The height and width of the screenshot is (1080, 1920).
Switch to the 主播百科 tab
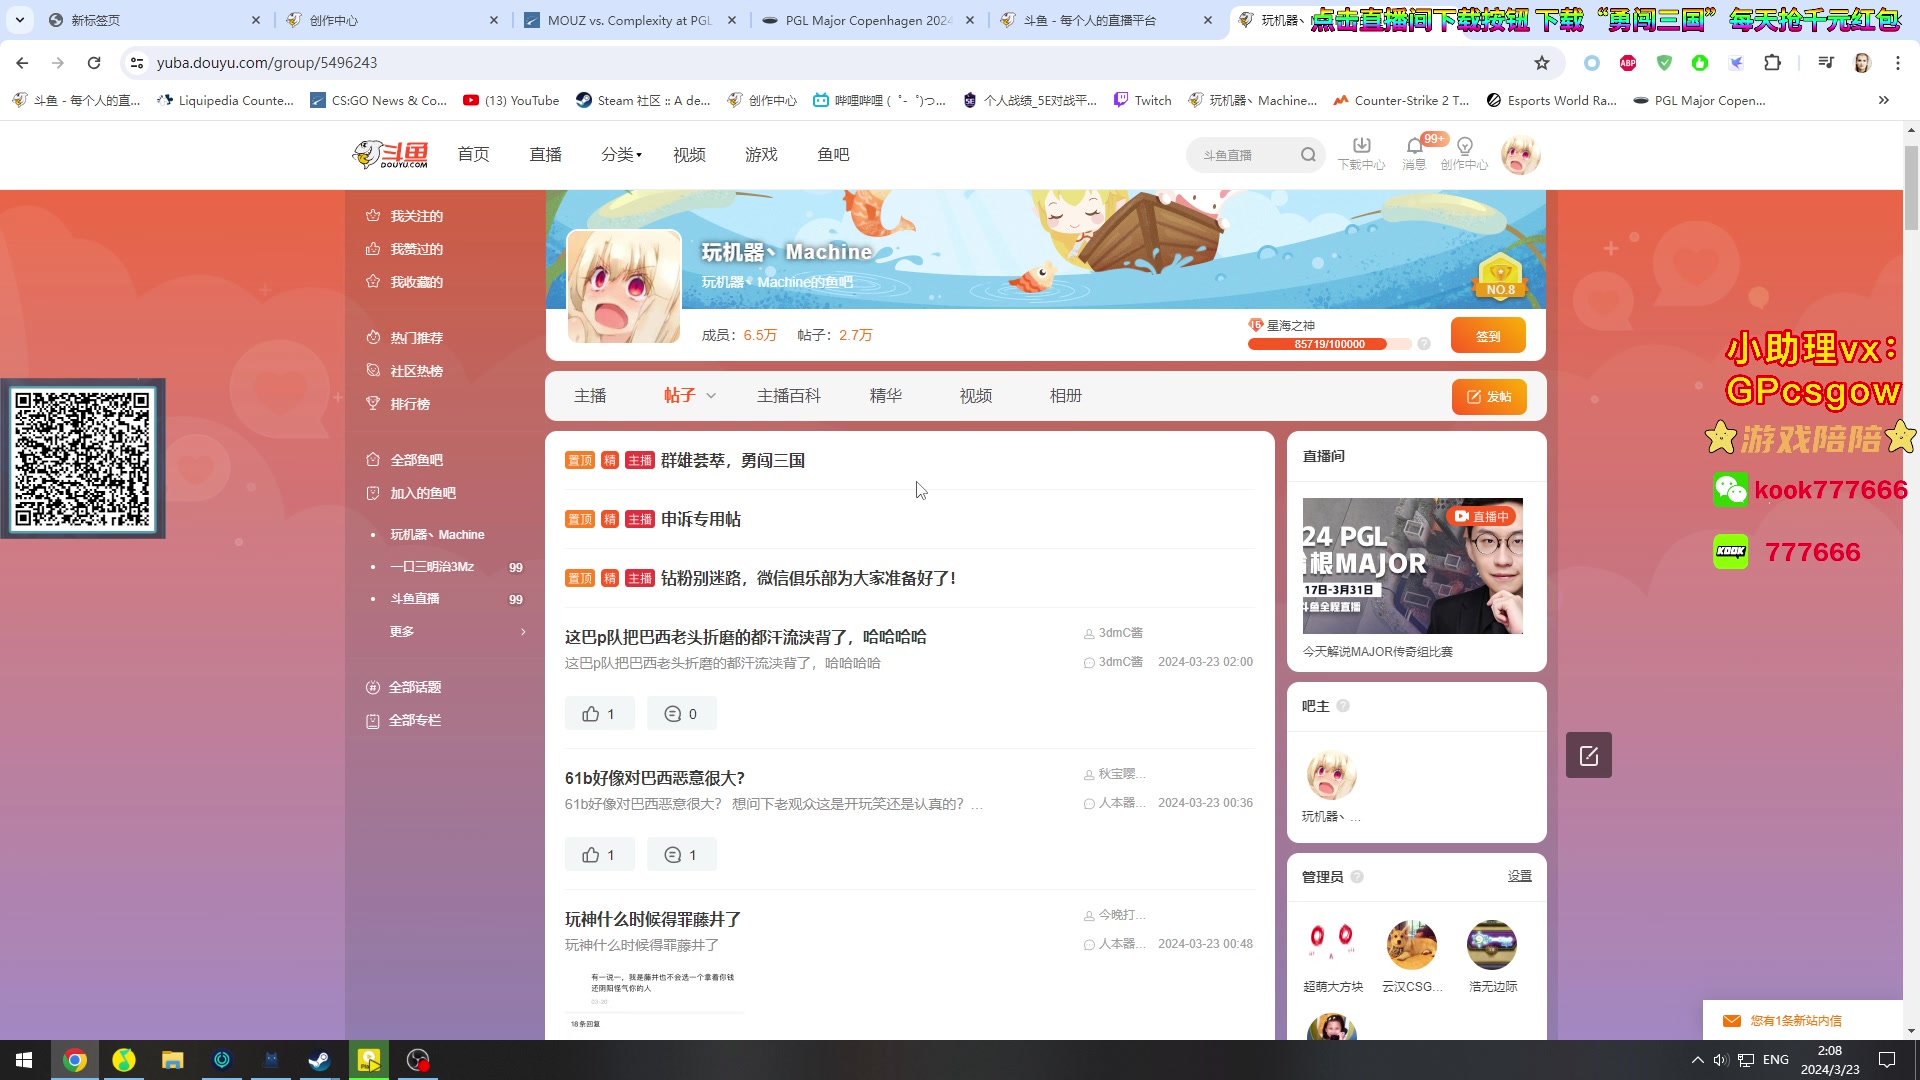point(788,396)
